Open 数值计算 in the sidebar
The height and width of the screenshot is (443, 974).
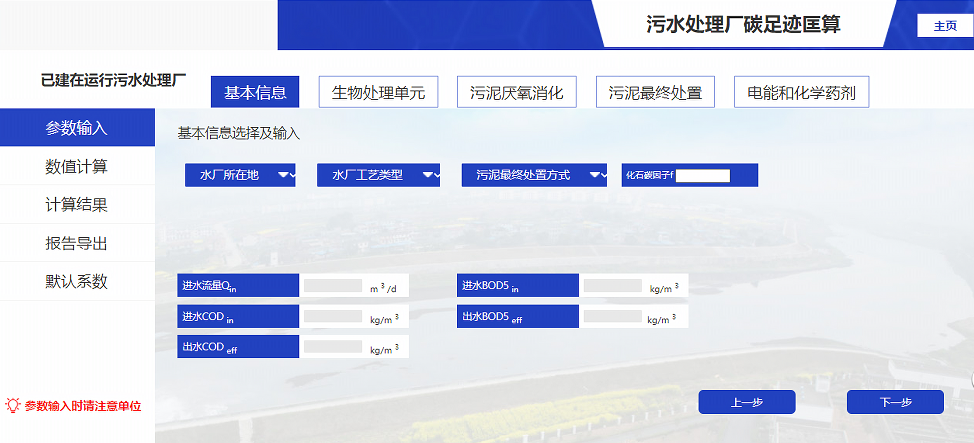coord(77,166)
